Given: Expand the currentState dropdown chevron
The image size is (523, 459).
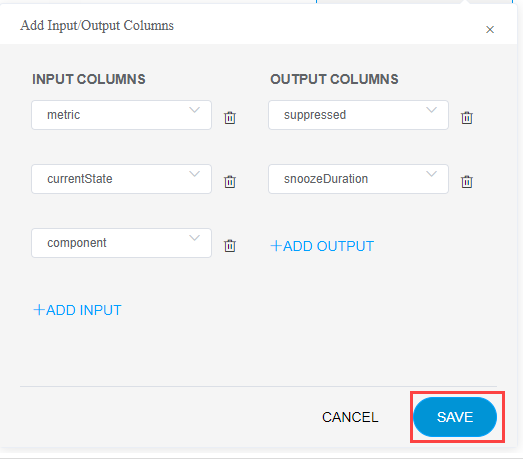Looking at the screenshot, I should [194, 174].
